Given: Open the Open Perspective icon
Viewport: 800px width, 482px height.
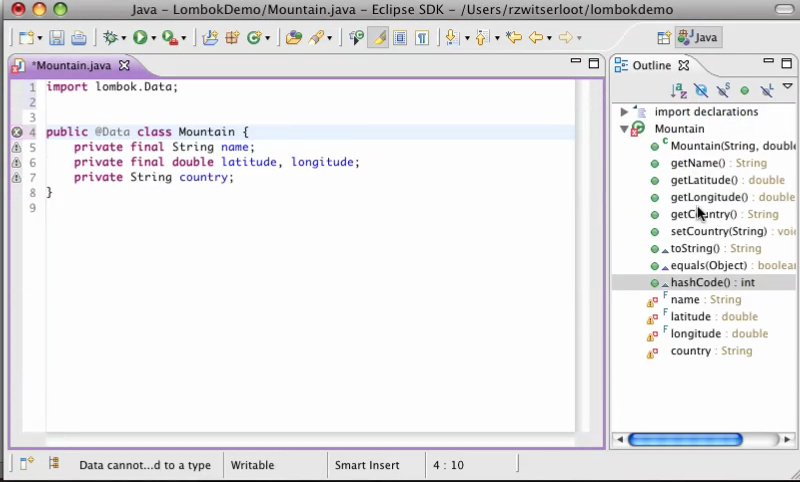Looking at the screenshot, I should (x=664, y=38).
